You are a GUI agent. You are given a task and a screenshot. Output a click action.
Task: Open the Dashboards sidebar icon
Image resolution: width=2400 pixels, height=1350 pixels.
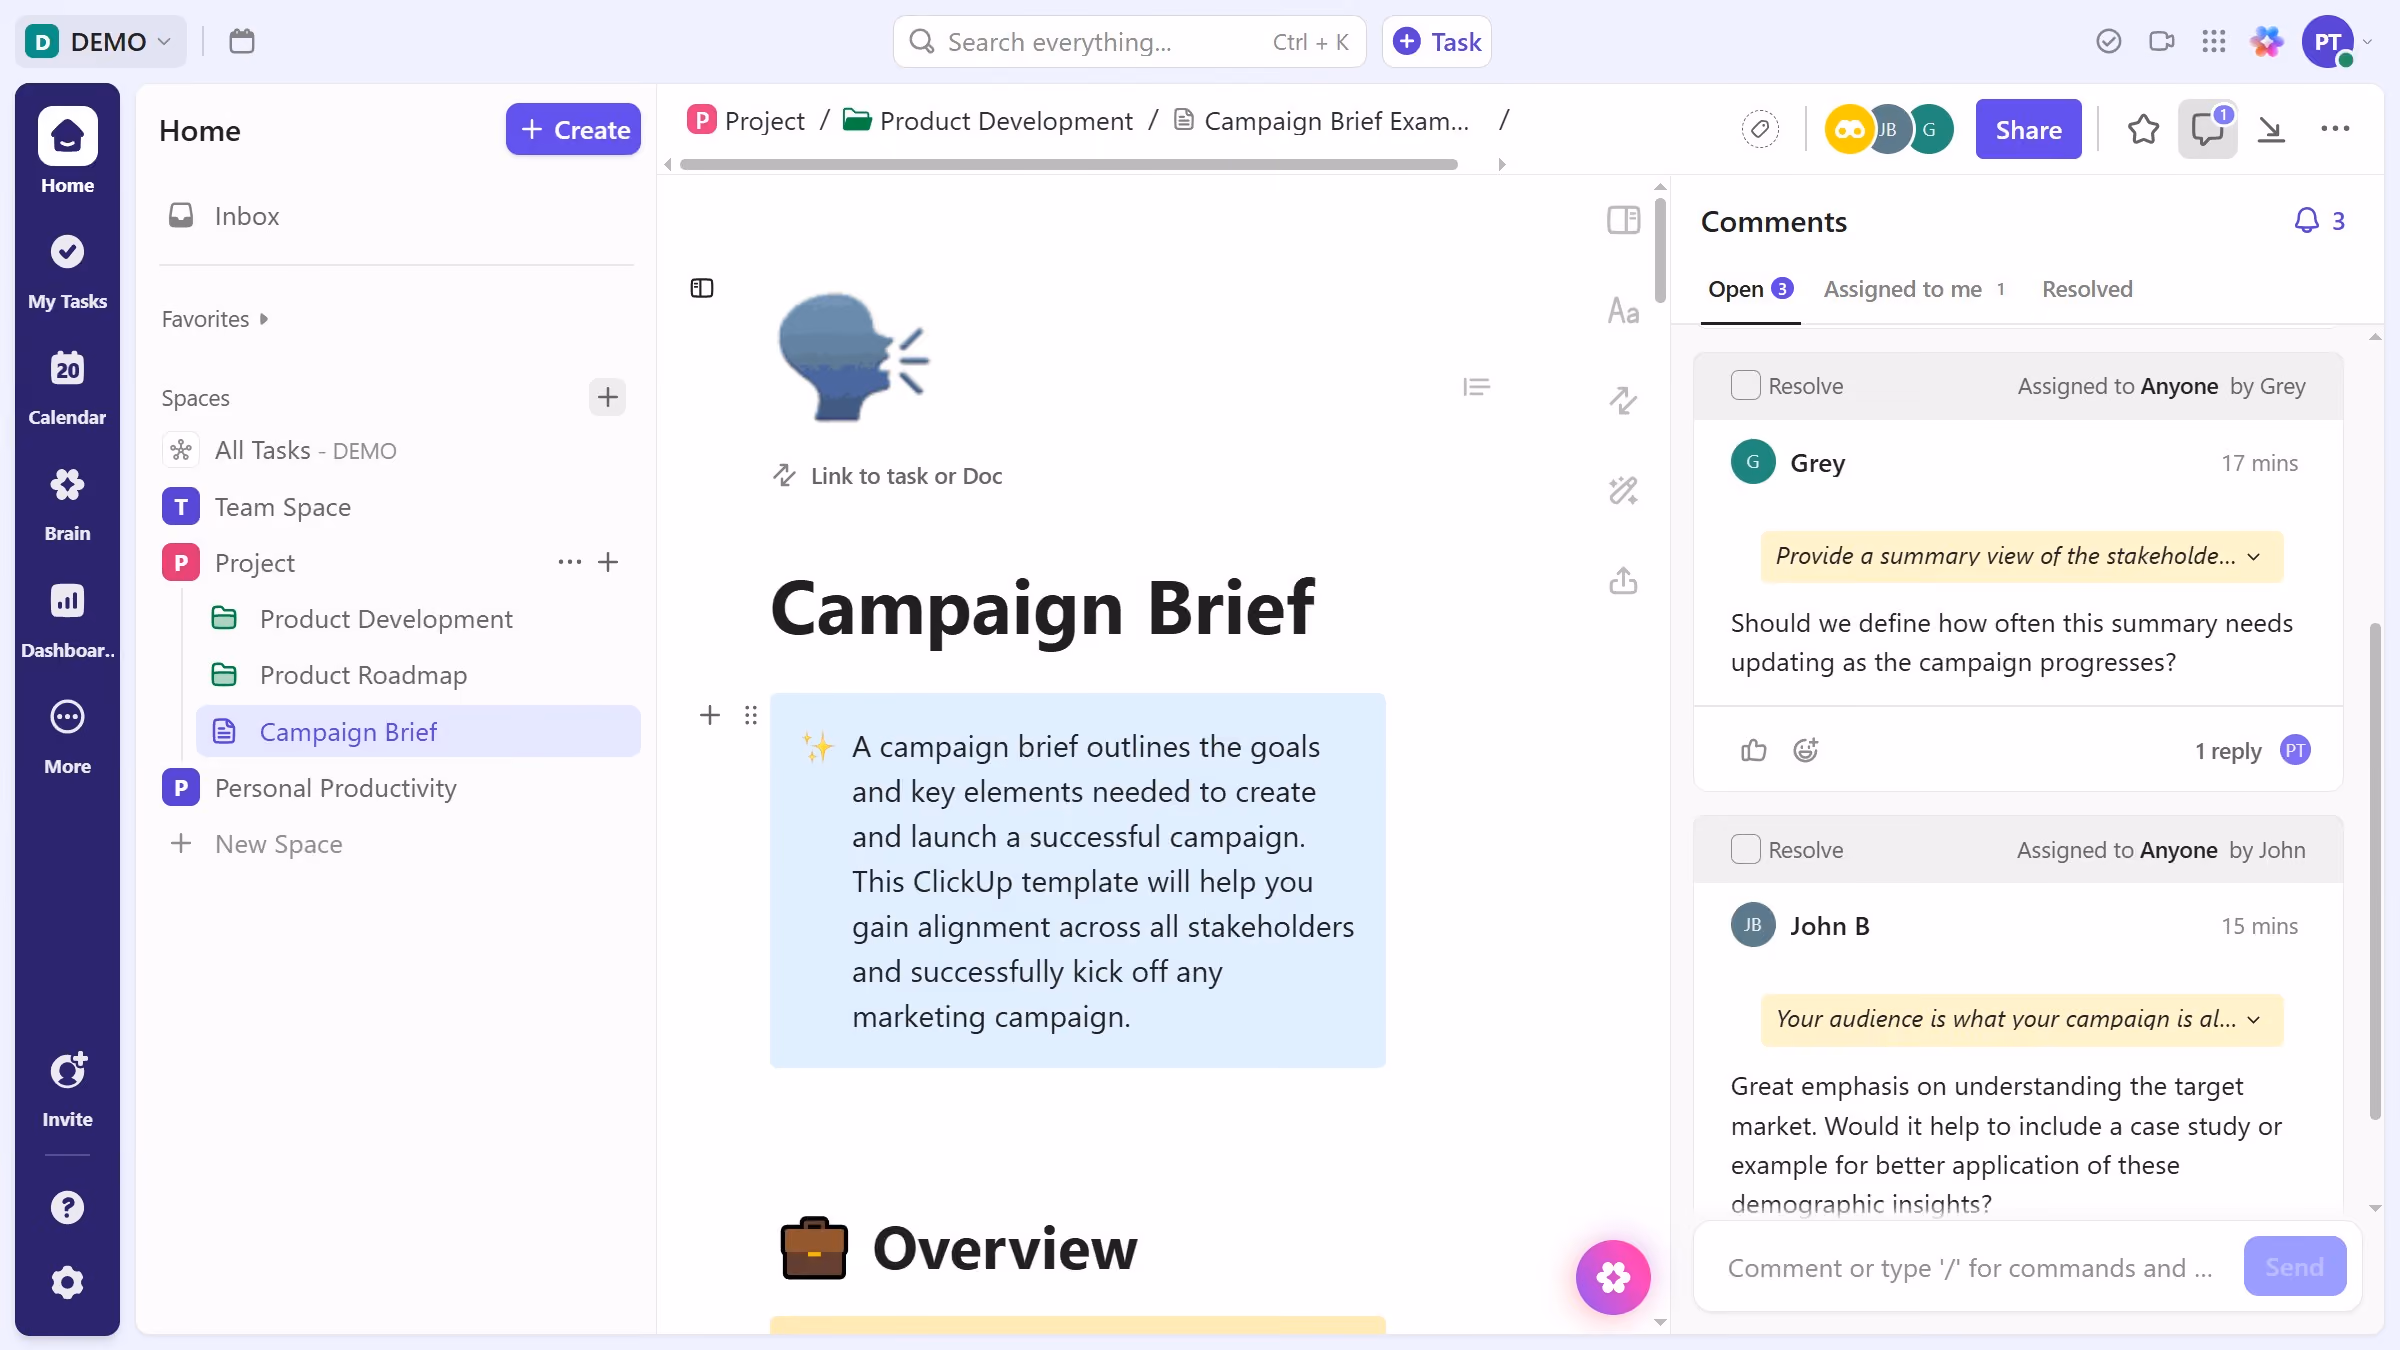click(67, 619)
